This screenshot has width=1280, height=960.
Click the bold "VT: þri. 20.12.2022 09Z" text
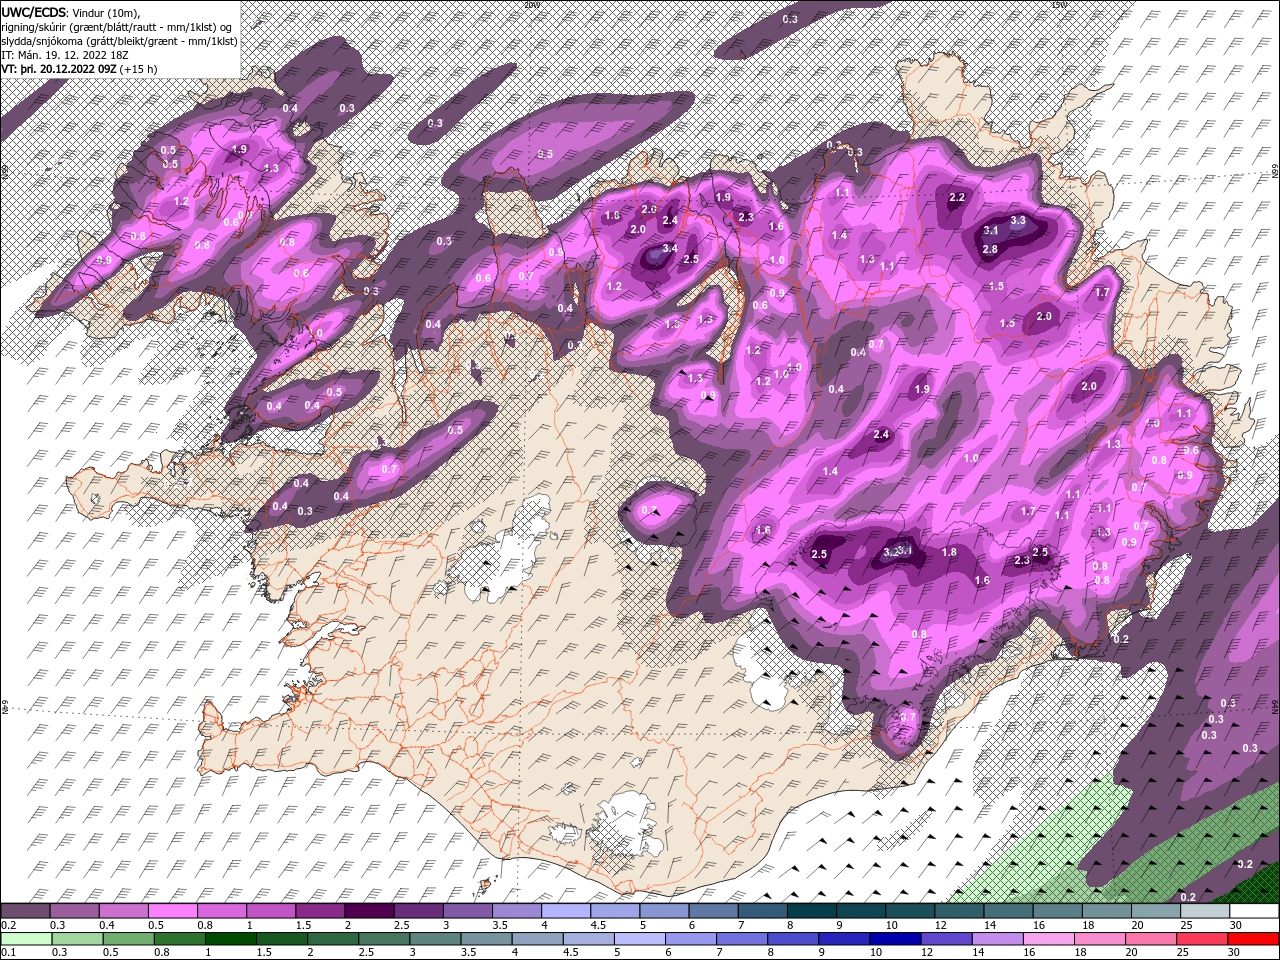[58, 69]
